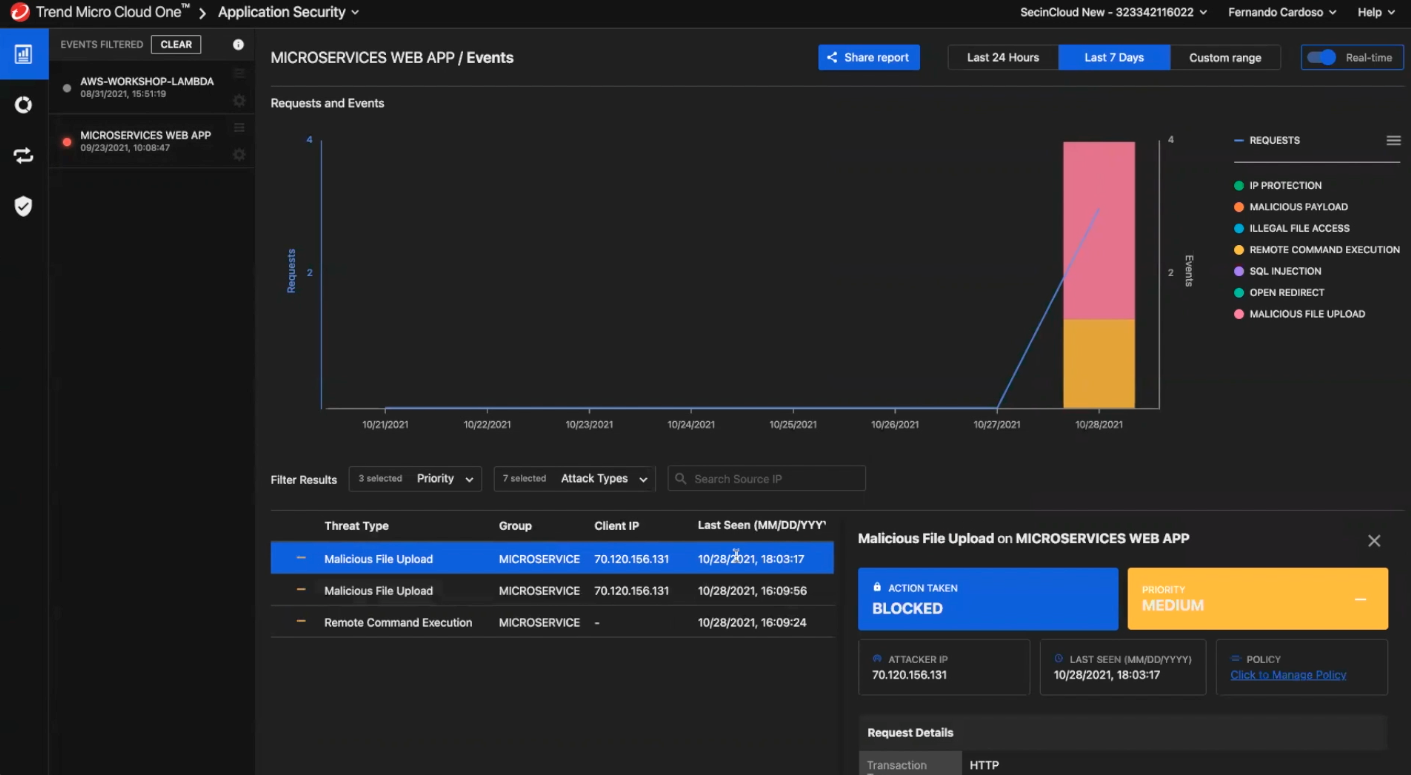Click the pink Malicious File Upload bar segment
This screenshot has height=775, width=1411.
pos(1099,230)
